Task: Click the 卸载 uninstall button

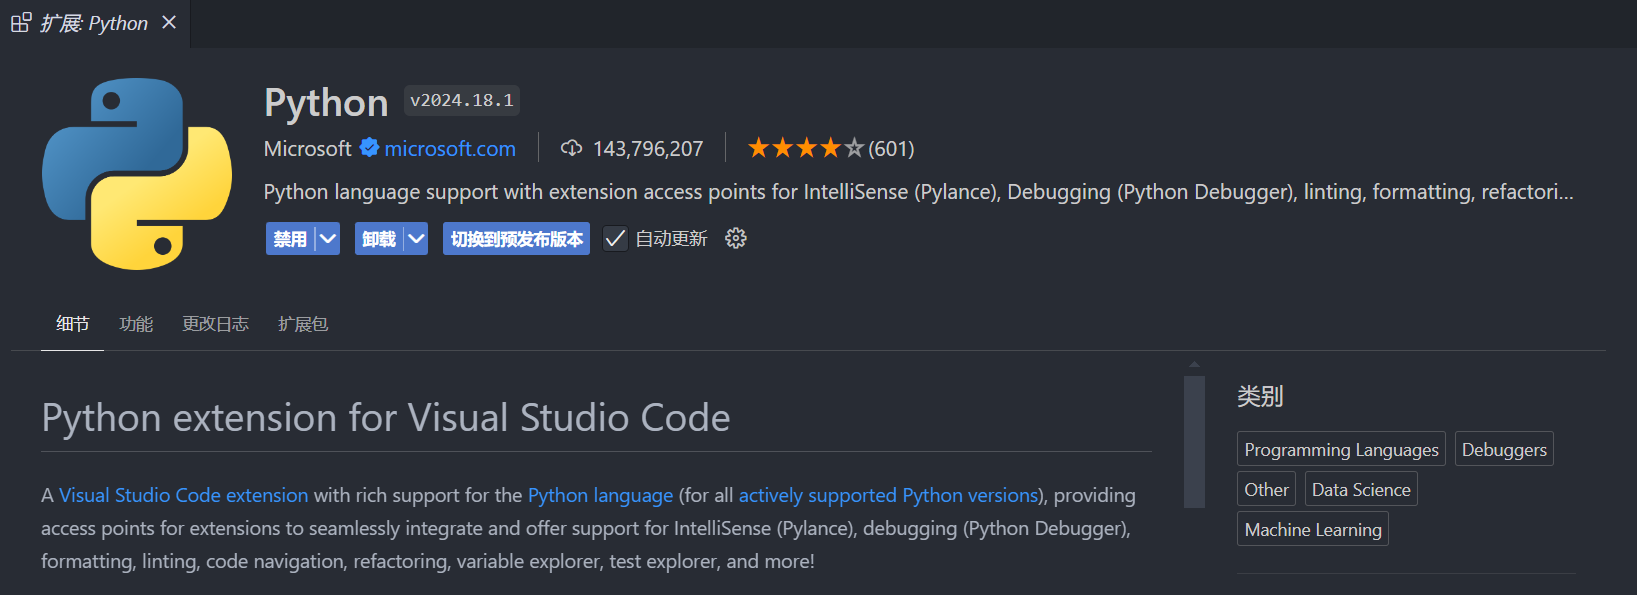Action: (x=379, y=239)
